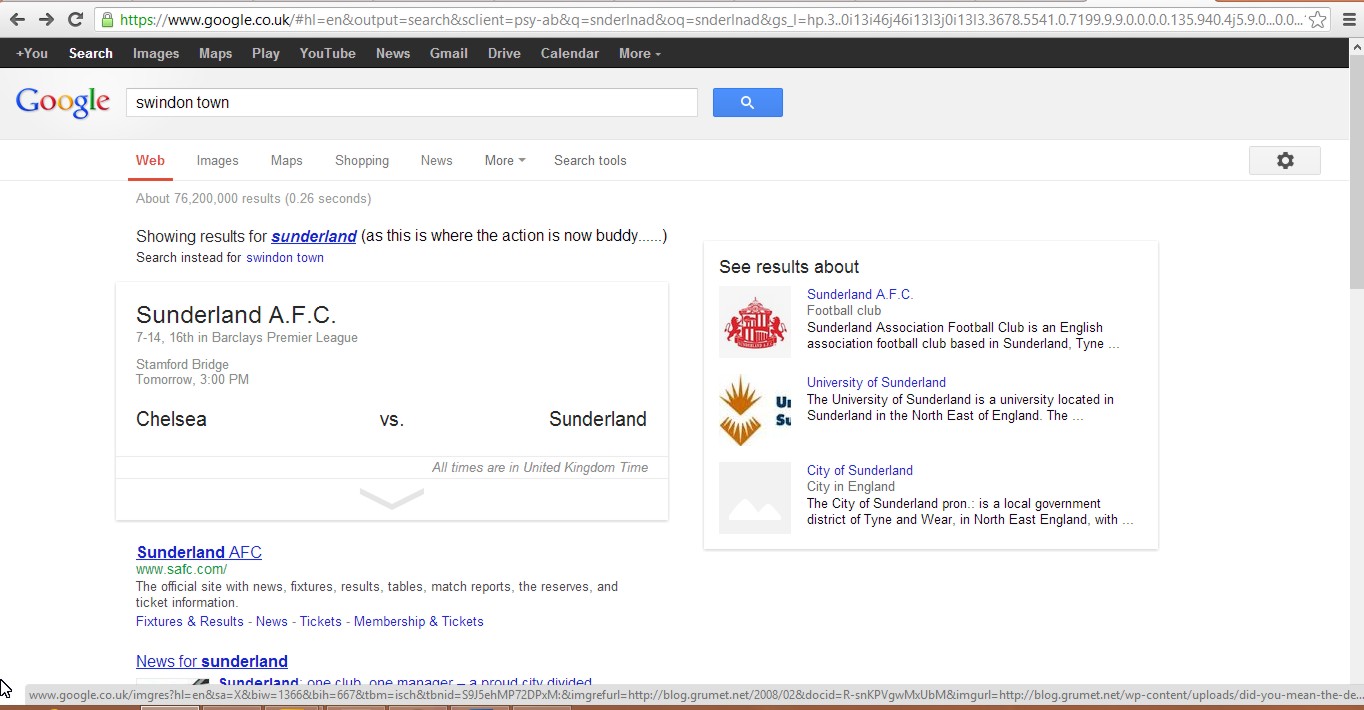Click the Google logo
Image resolution: width=1364 pixels, height=710 pixels.
pyautogui.click(x=63, y=102)
